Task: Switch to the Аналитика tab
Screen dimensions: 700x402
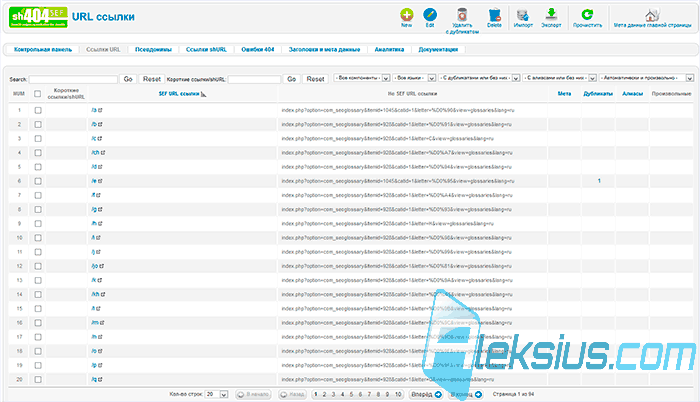Action: click(x=389, y=50)
